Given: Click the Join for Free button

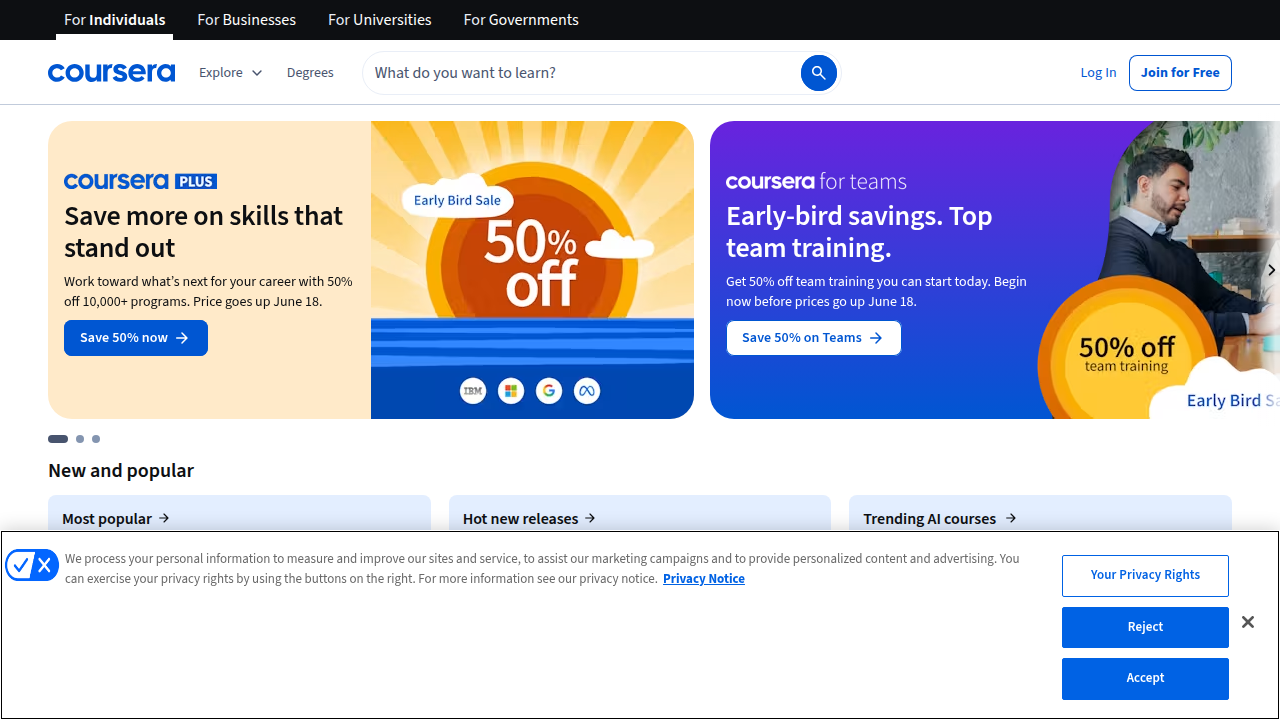Looking at the screenshot, I should [1180, 73].
